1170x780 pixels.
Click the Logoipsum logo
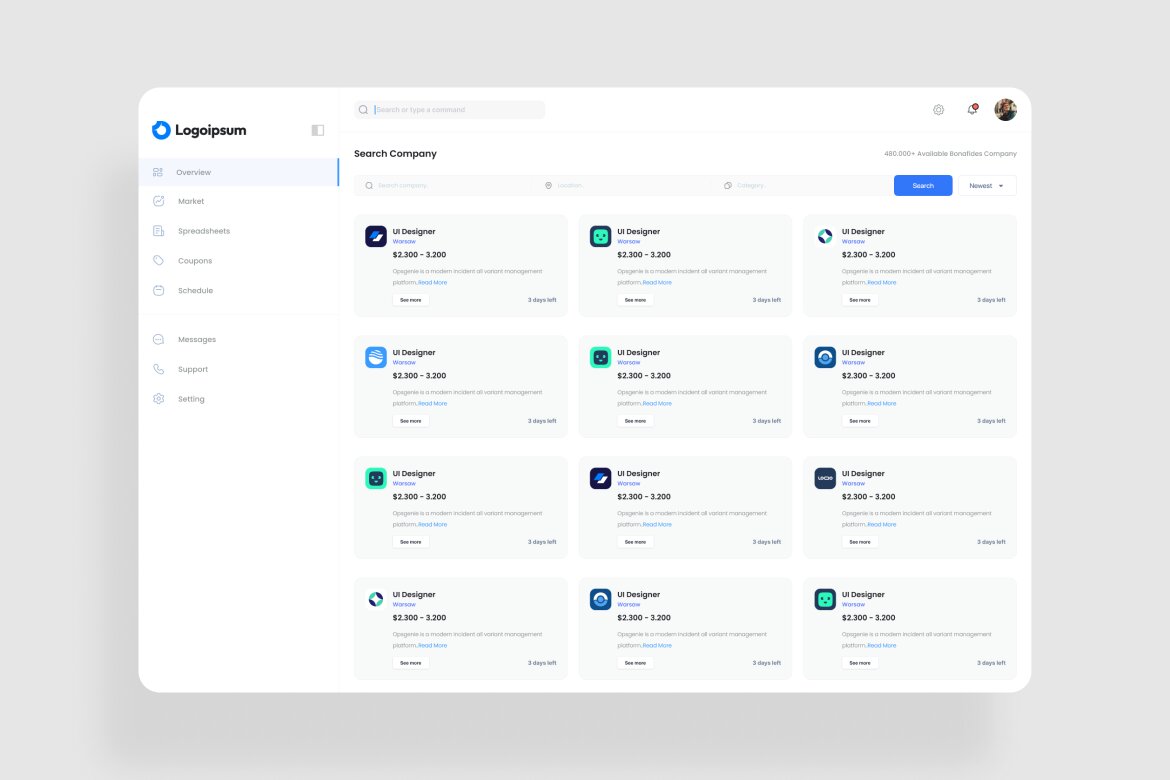pyautogui.click(x=198, y=130)
